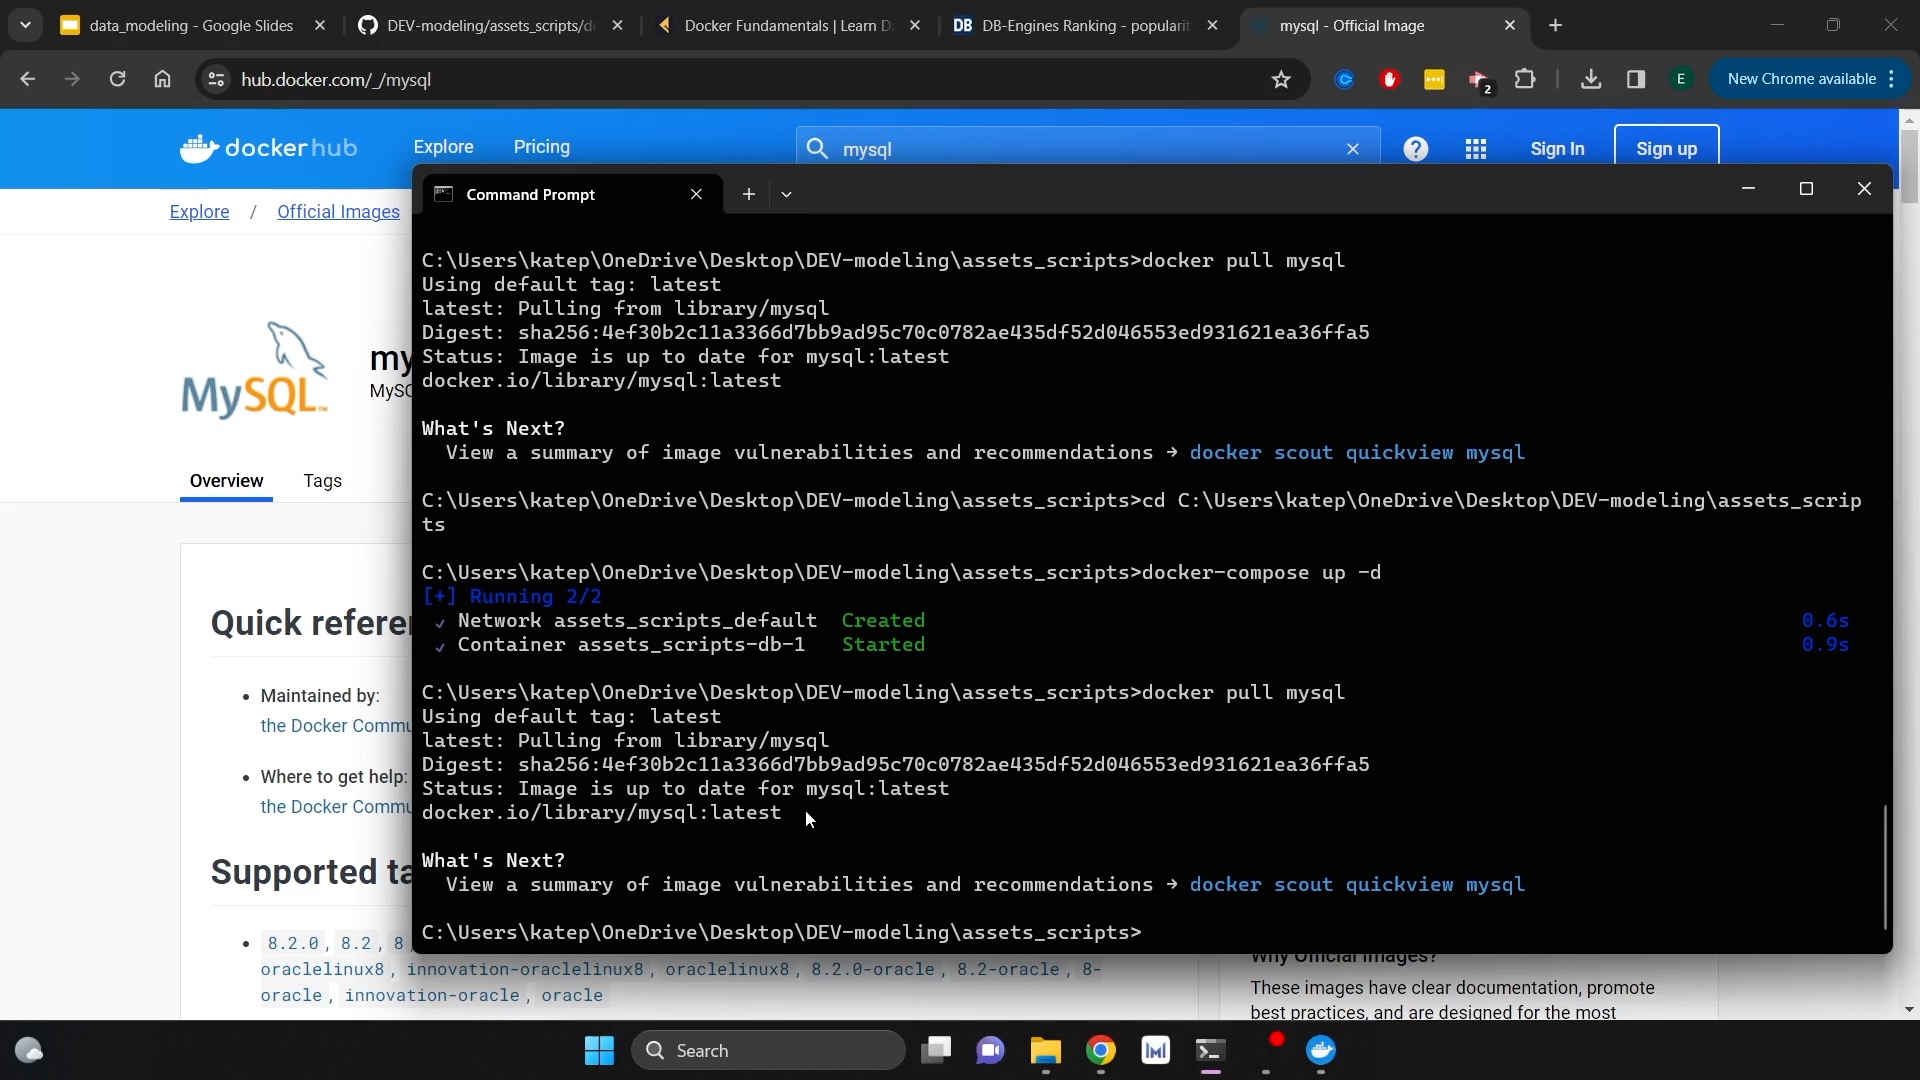This screenshot has height=1080, width=1920.
Task: Expand the terminal new-tab profile dropdown
Action: coord(787,194)
